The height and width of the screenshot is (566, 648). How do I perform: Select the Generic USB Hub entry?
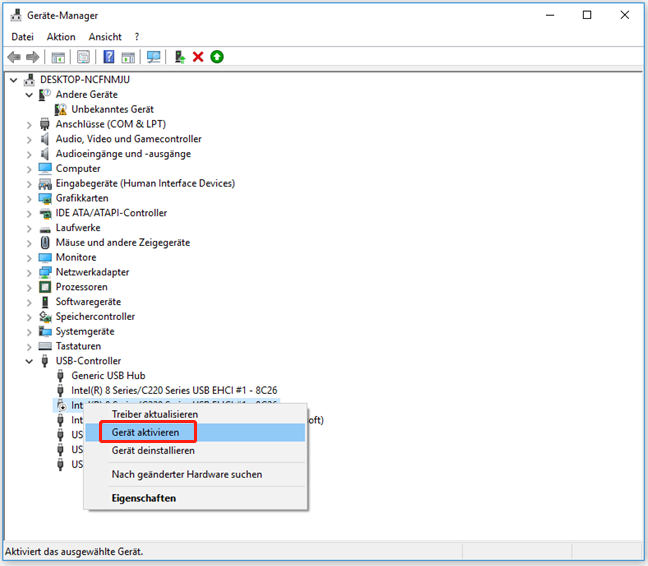(x=108, y=376)
